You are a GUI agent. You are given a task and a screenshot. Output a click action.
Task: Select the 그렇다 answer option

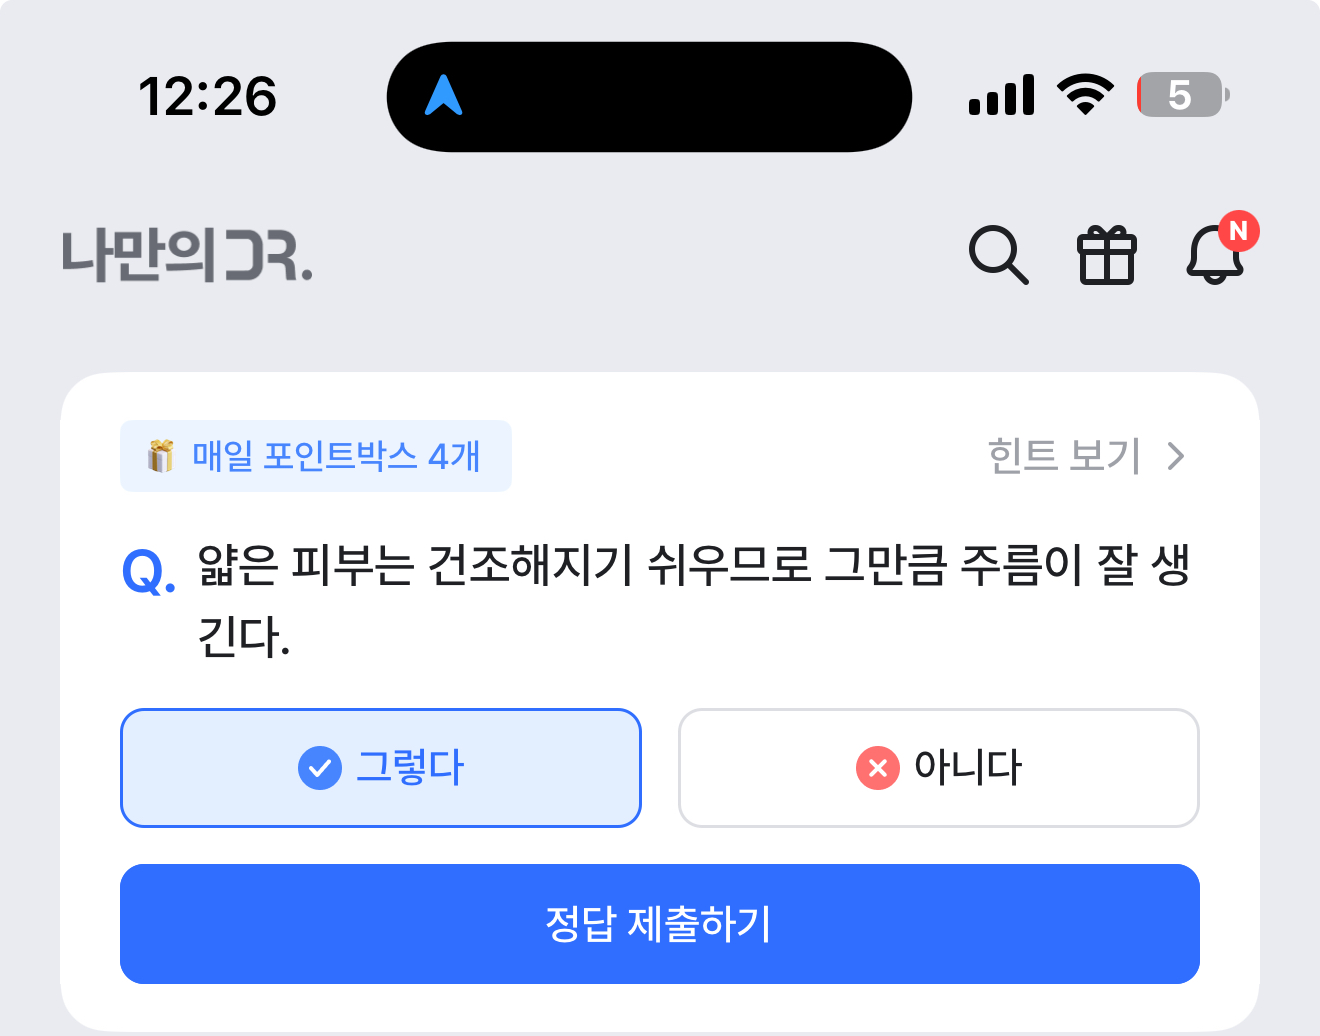click(381, 768)
